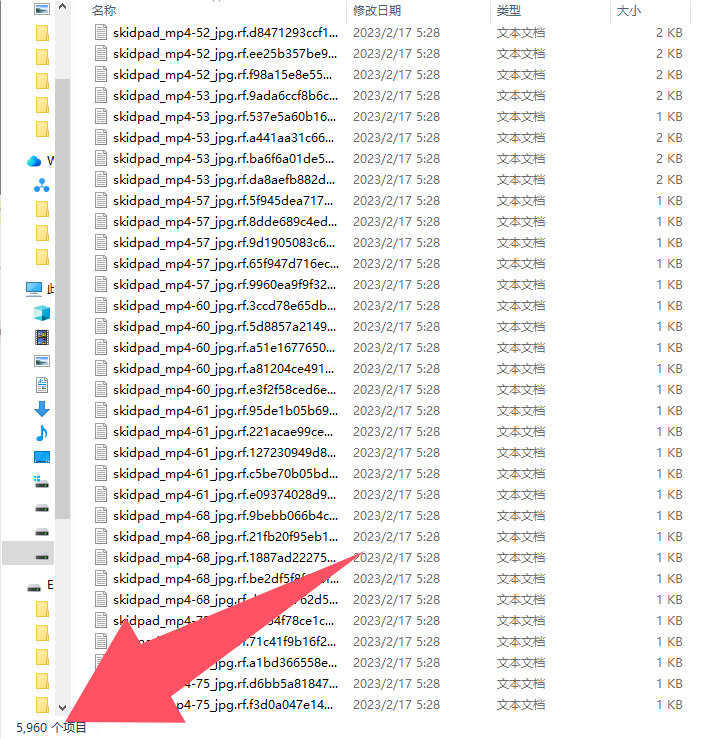Image resolution: width=708 pixels, height=739 pixels.
Task: Select file skidpad_mp4-60_jpg.rf.3ccd78e65db
Action: coord(224,306)
